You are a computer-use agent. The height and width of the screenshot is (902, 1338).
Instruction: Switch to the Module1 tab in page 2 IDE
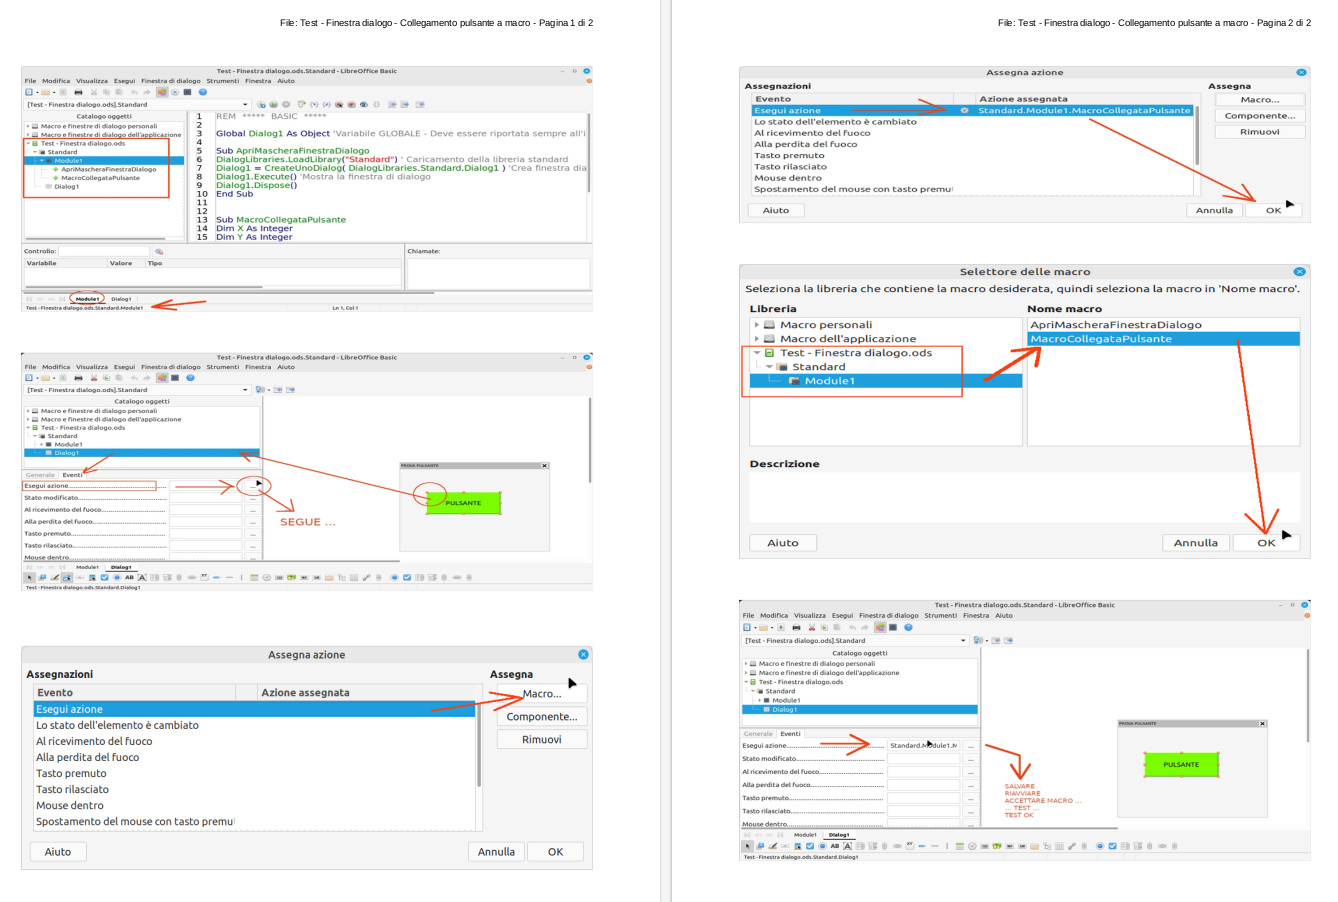coord(805,835)
